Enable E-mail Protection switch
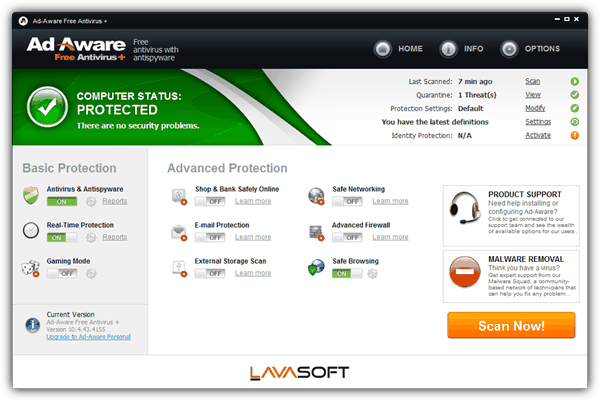 [x=210, y=237]
